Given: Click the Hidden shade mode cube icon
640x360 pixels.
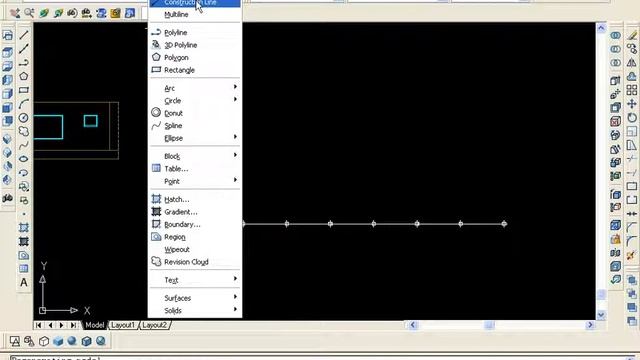Looking at the screenshot, I should 44,341.
